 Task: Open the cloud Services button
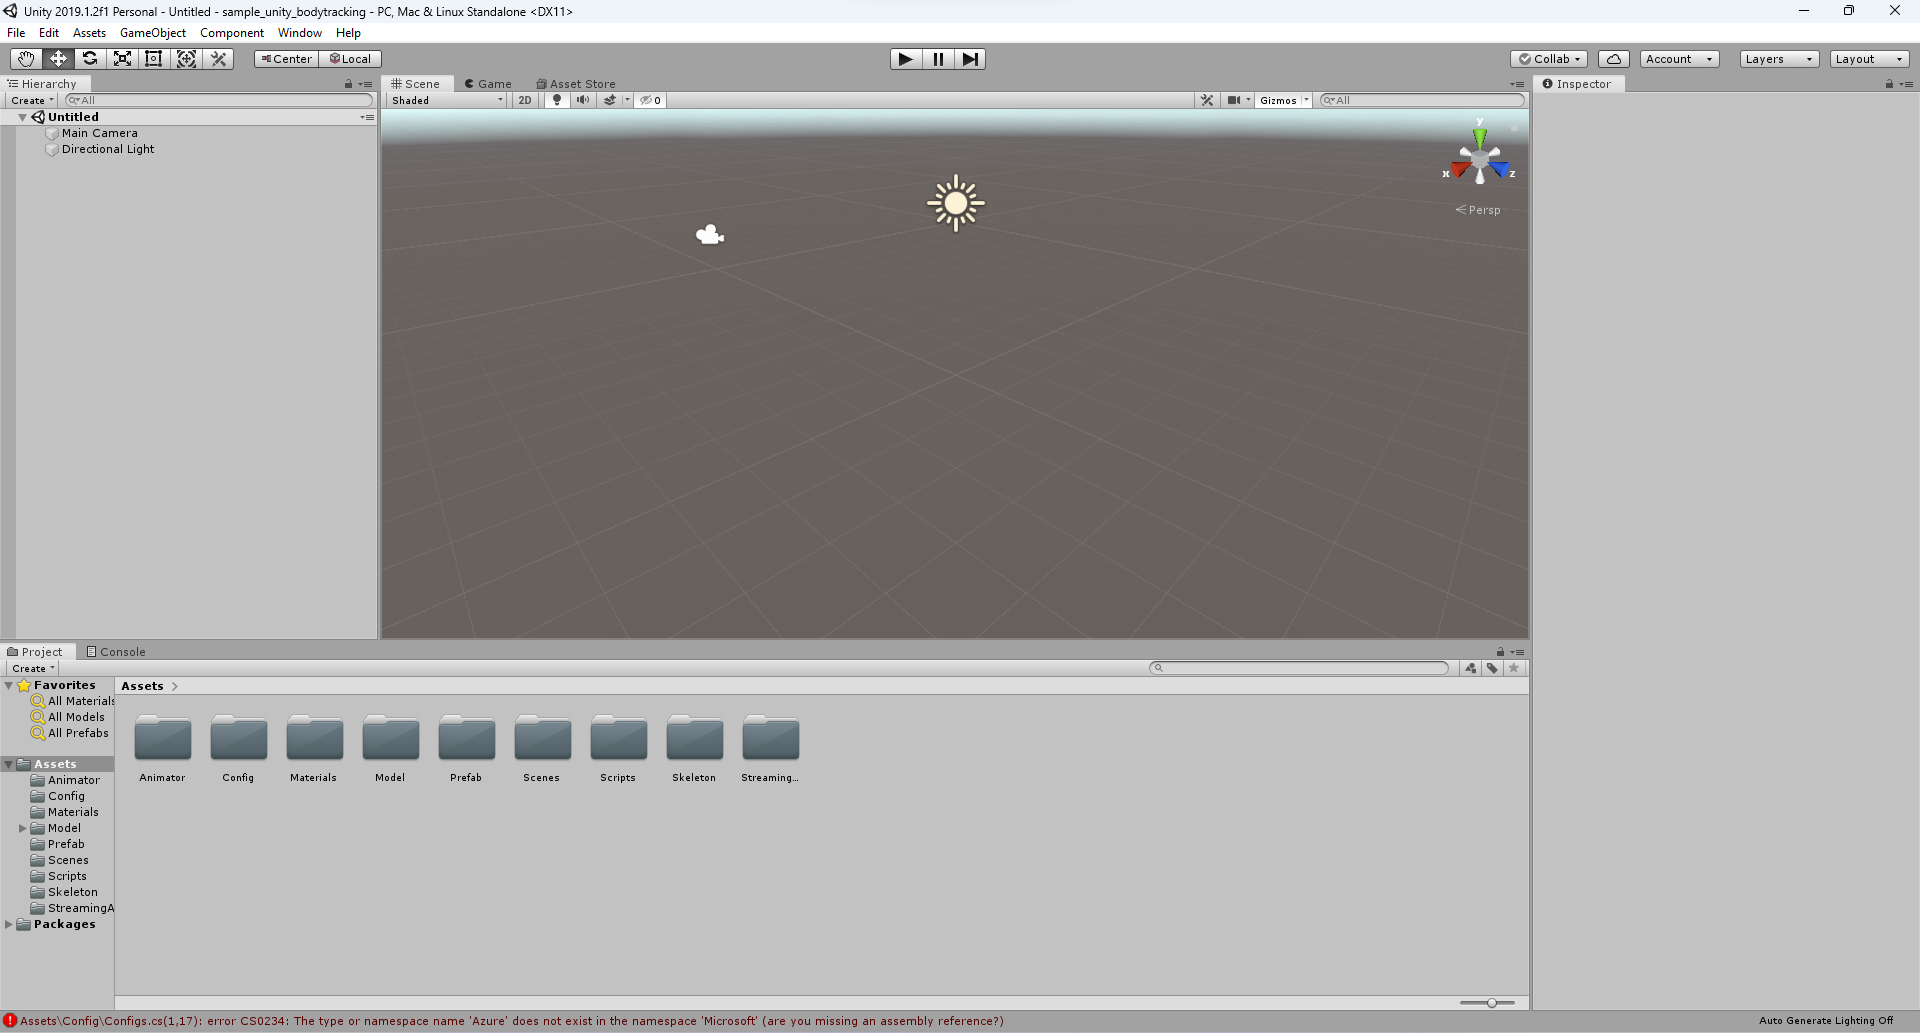[1614, 59]
